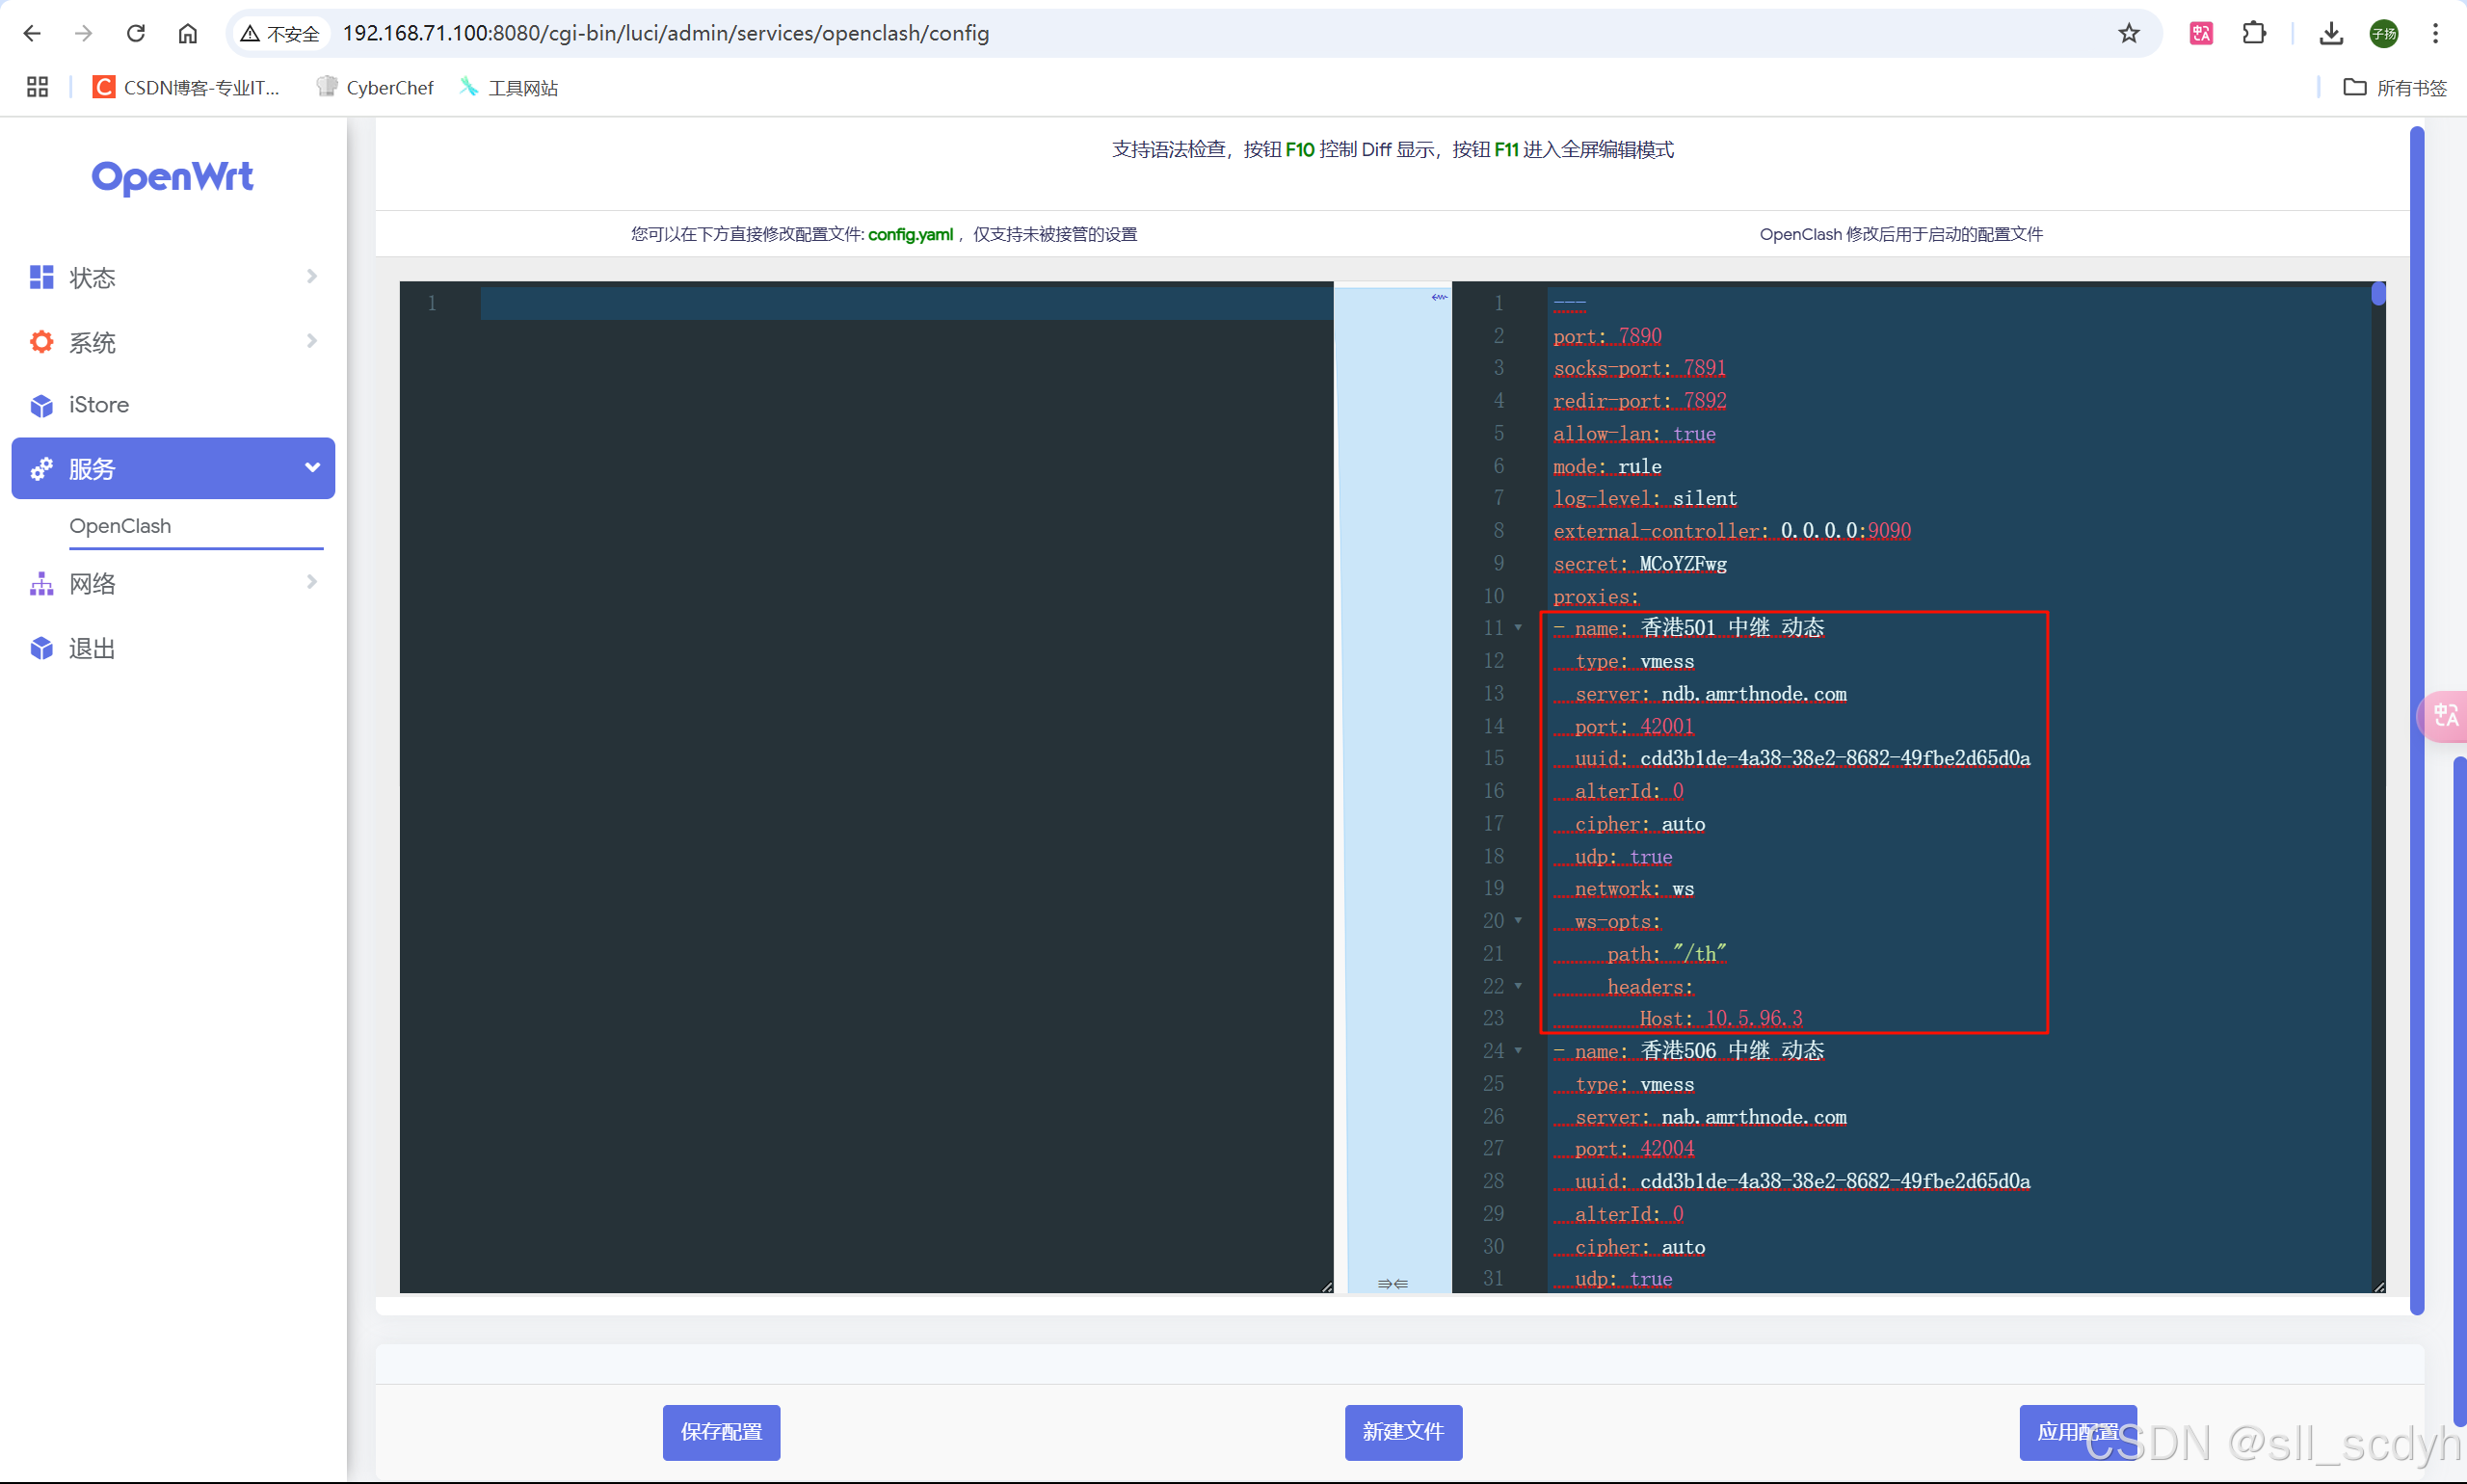Click the right editor vertical scrollbar
This screenshot has width=2467, height=1484.
click(2378, 294)
